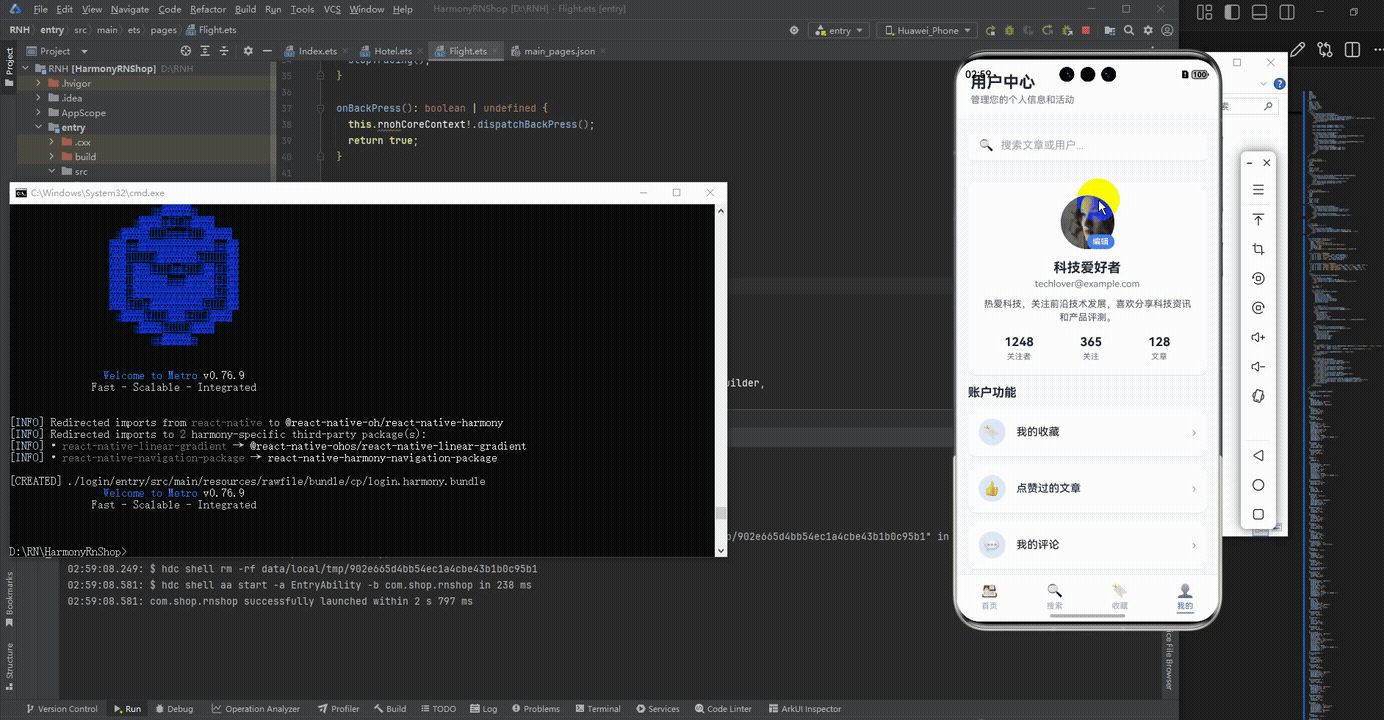The width and height of the screenshot is (1384, 720).
Task: Open the entry run configuration dropdown
Action: 839,30
